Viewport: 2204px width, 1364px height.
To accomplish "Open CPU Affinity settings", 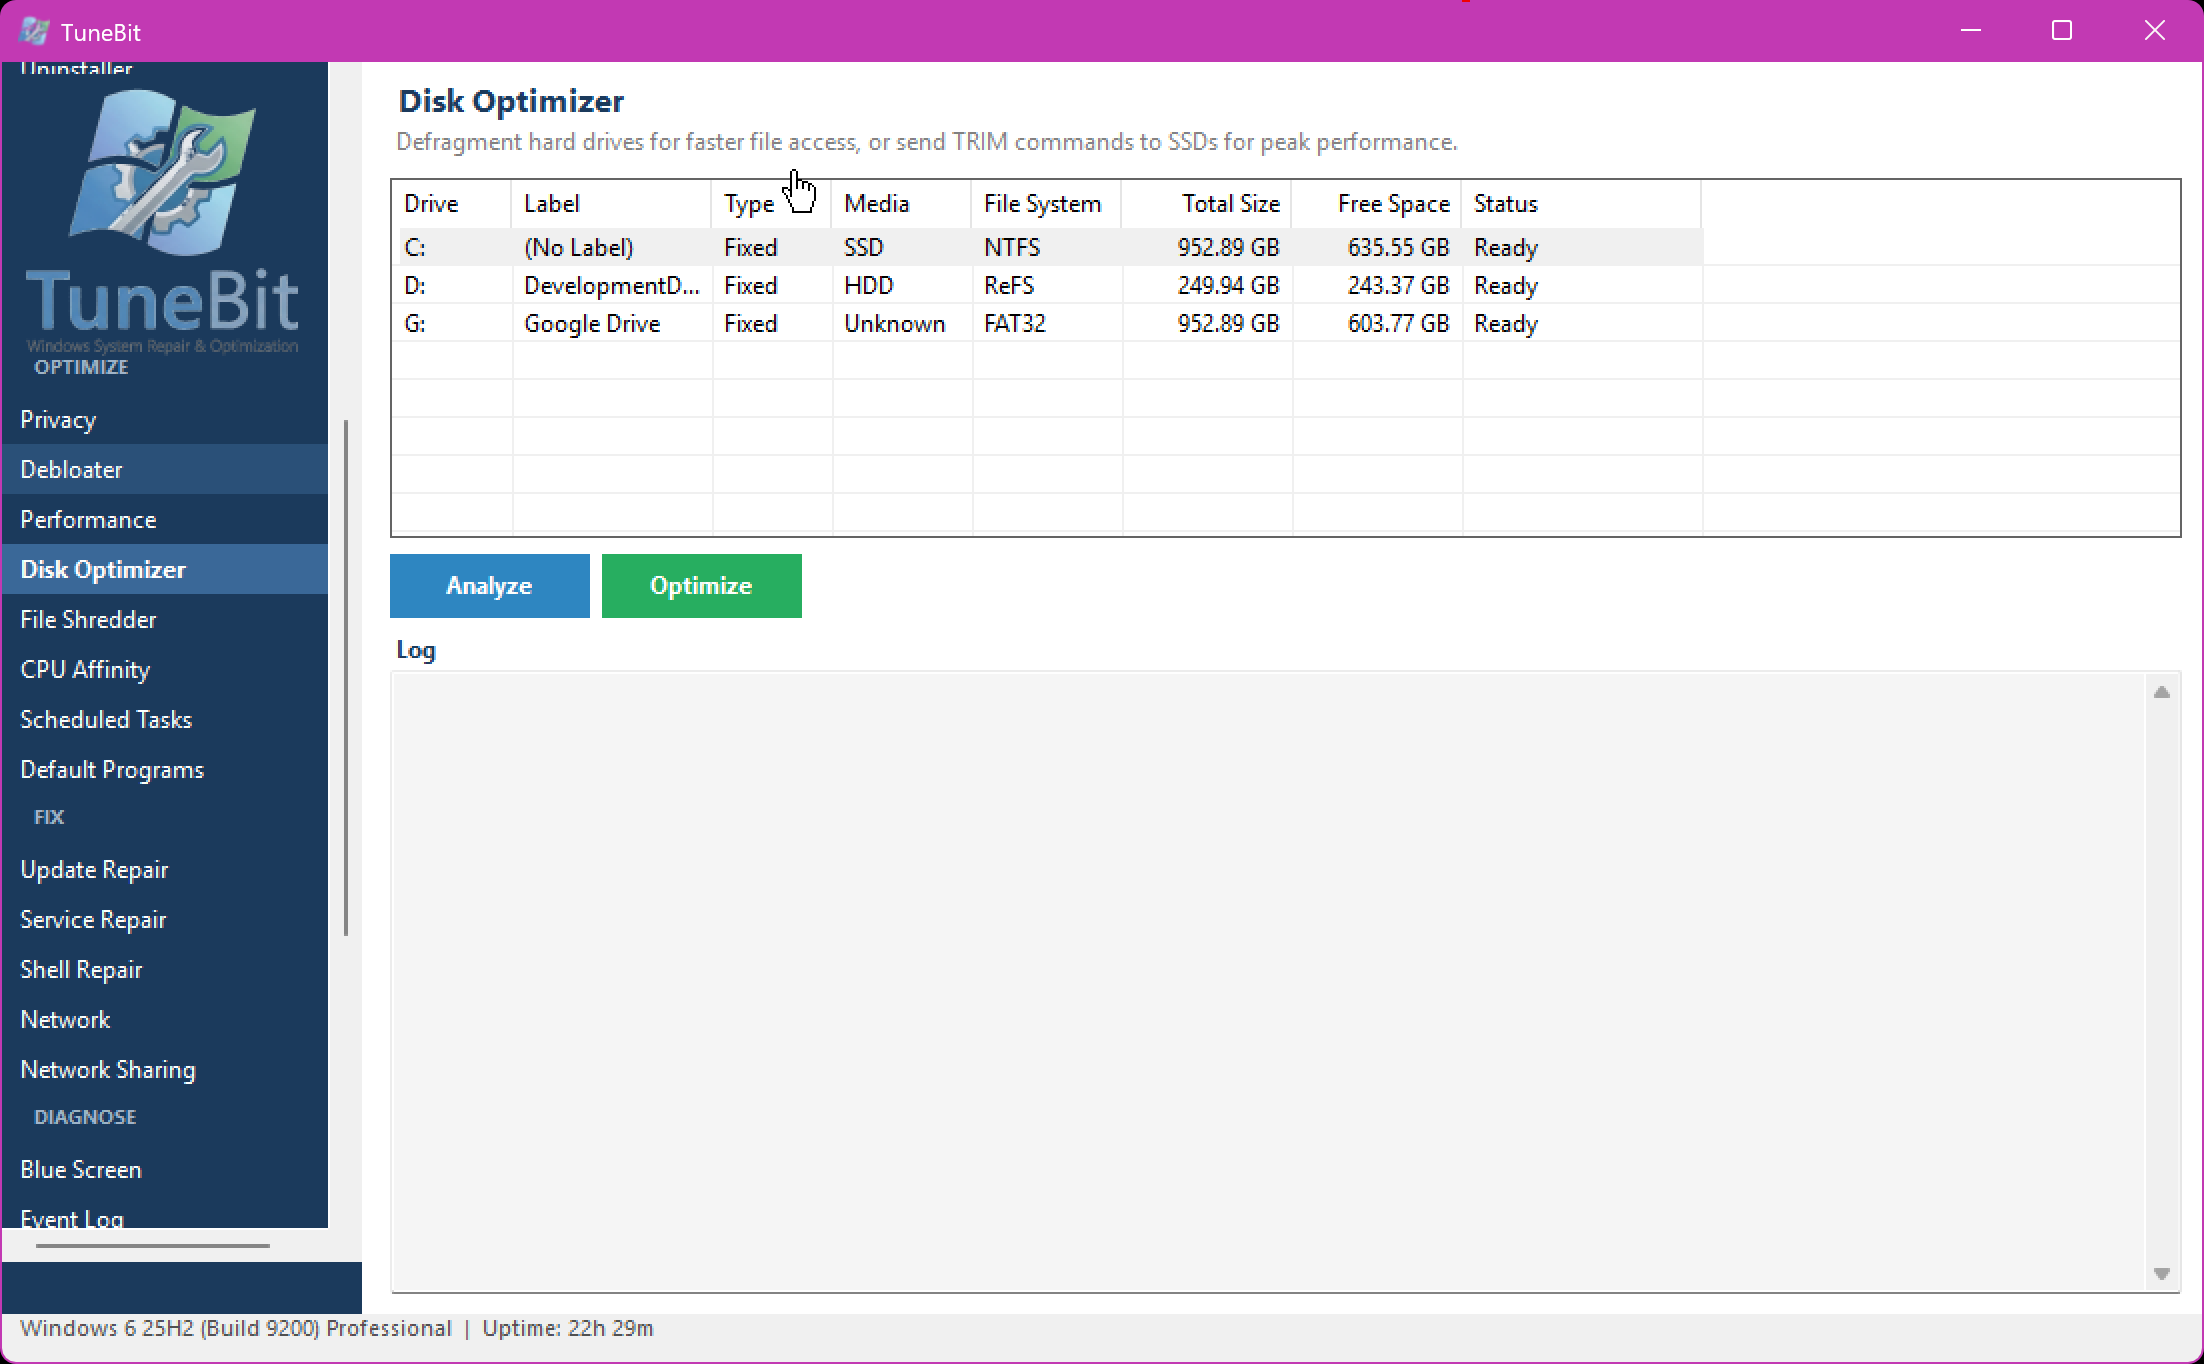I will tap(164, 669).
